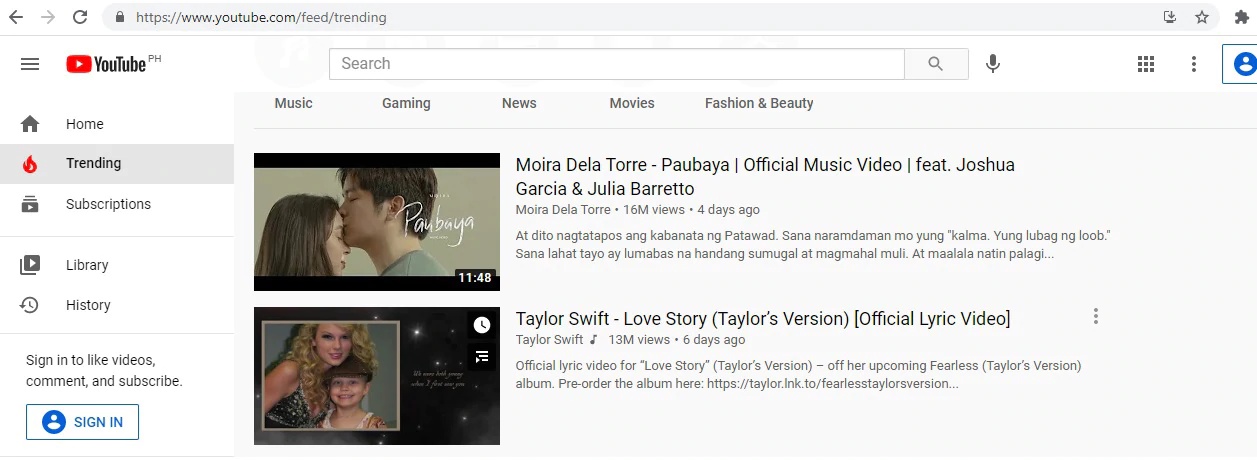This screenshot has height=460, width=1257.
Task: Add Taylor Swift video to queue
Action: [x=482, y=356]
